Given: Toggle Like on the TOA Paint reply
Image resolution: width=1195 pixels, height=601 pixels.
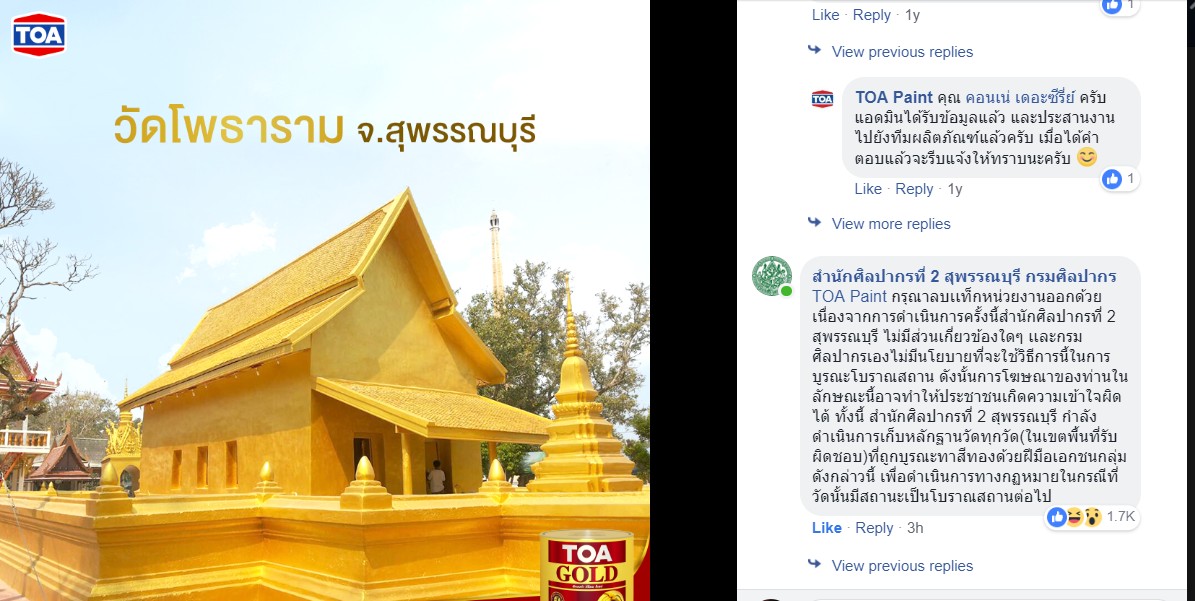Looking at the screenshot, I should 868,189.
